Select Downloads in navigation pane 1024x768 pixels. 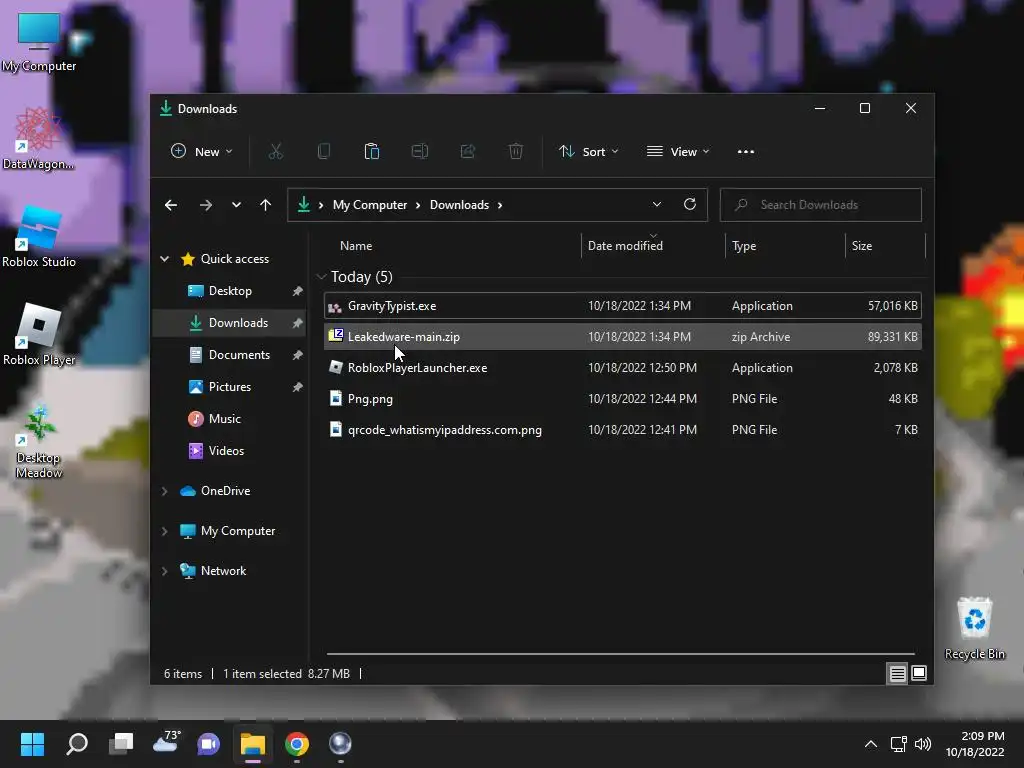[229, 323]
